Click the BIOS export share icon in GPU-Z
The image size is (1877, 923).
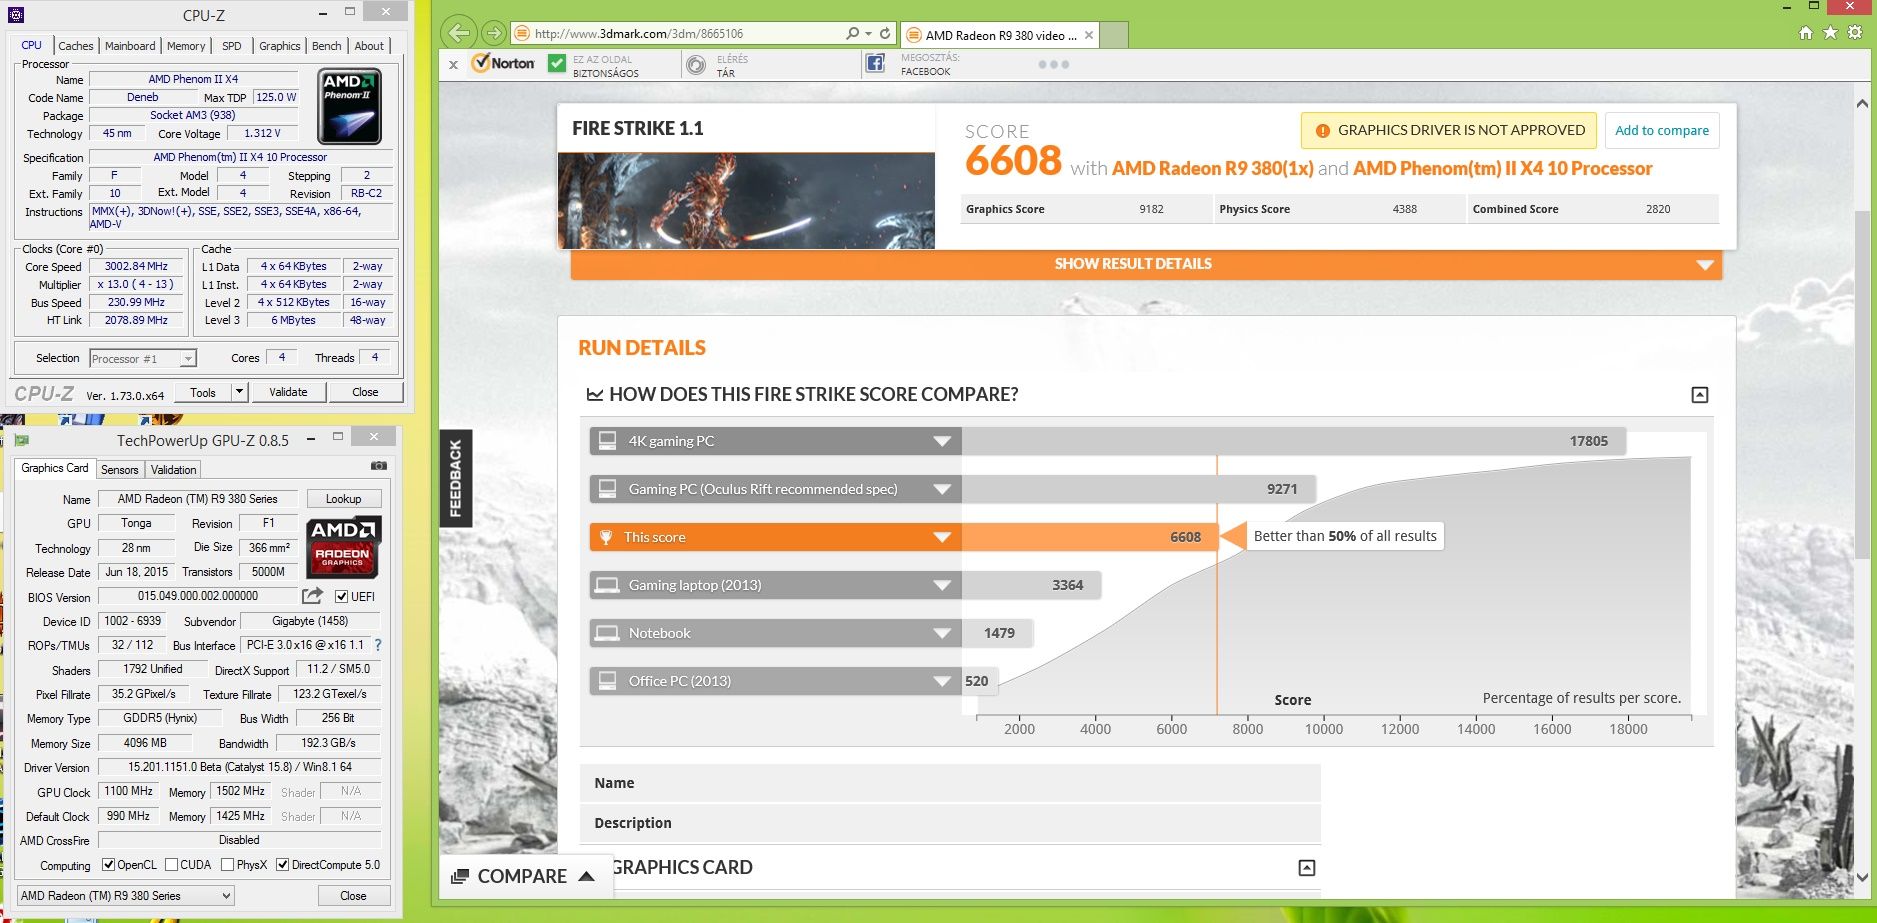click(312, 596)
